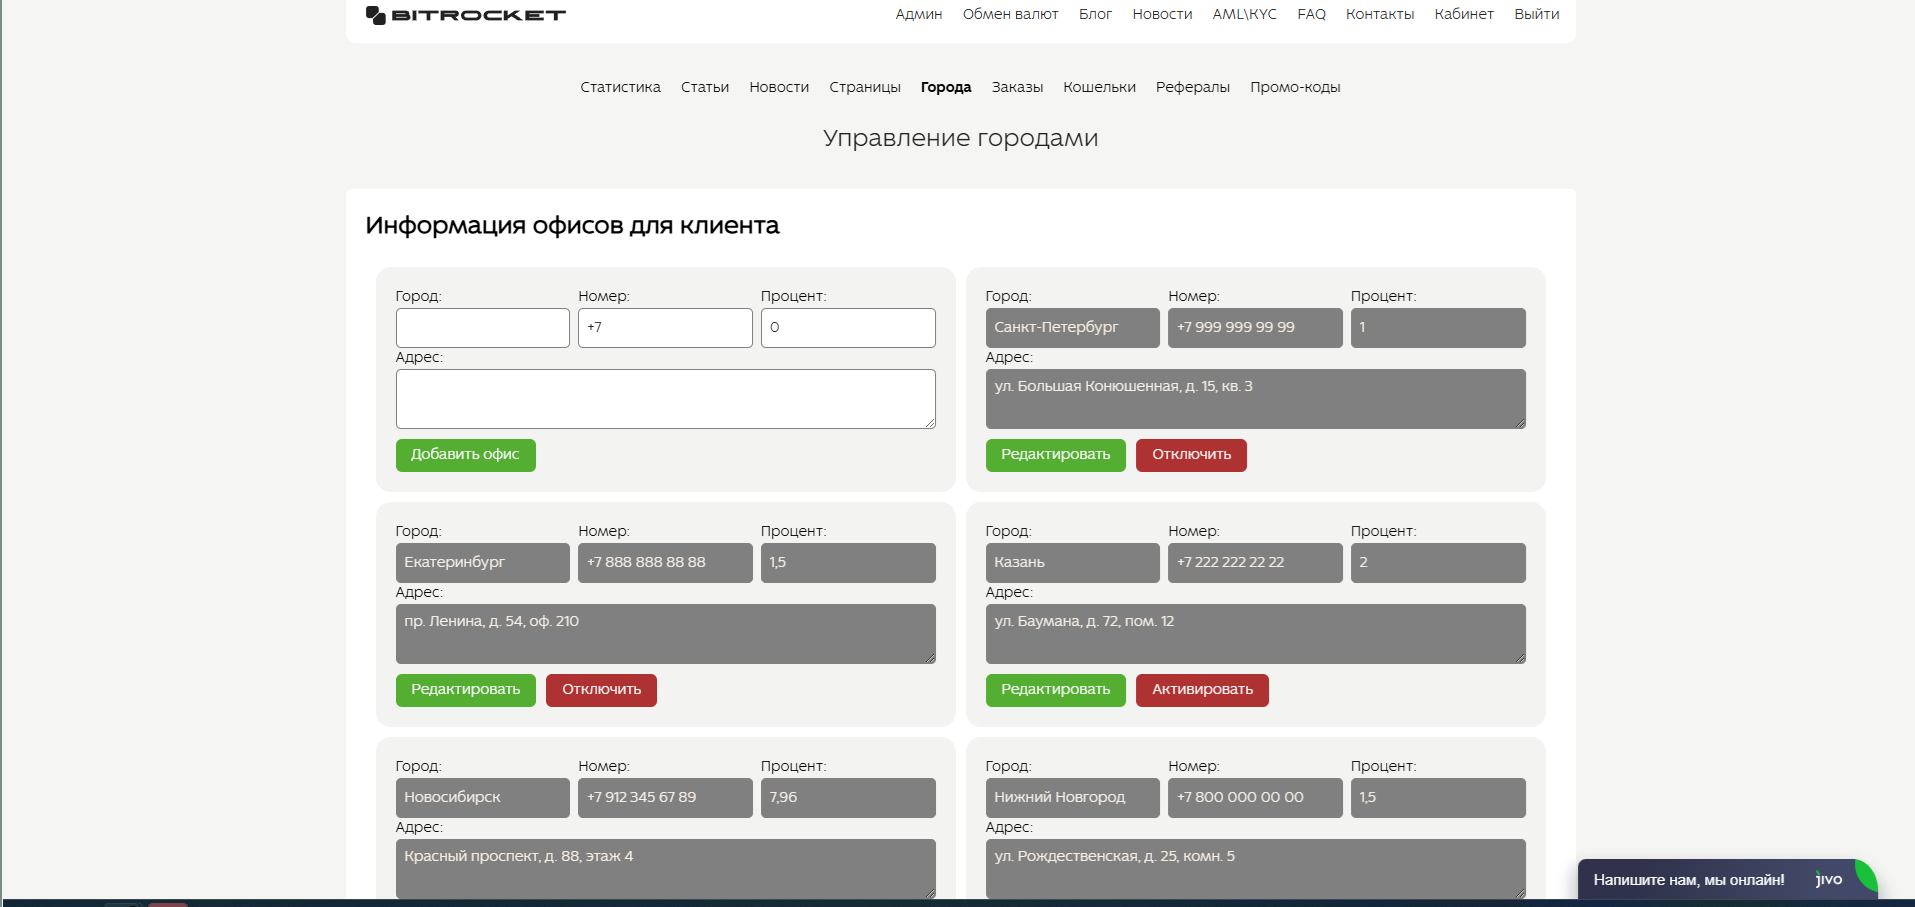Click Отключить for the Санкт-Петербург office
Image resolution: width=1915 pixels, height=907 pixels.
(1191, 455)
